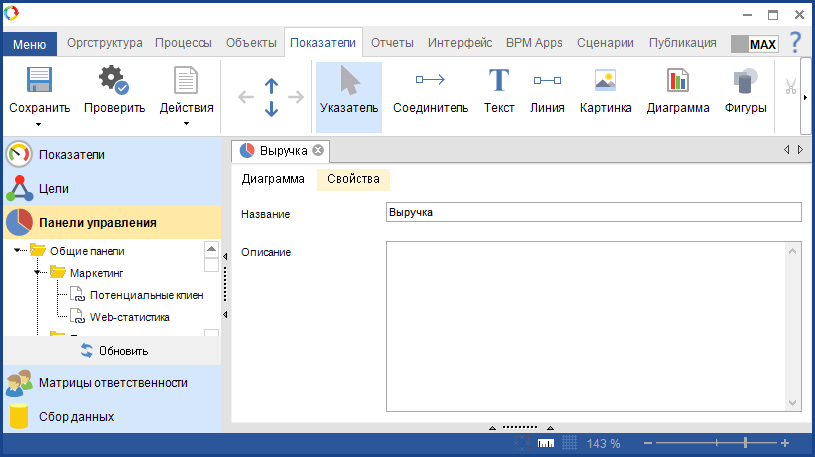Viewport: 815px width, 457px height.
Task: Open the Меню button
Action: point(29,44)
